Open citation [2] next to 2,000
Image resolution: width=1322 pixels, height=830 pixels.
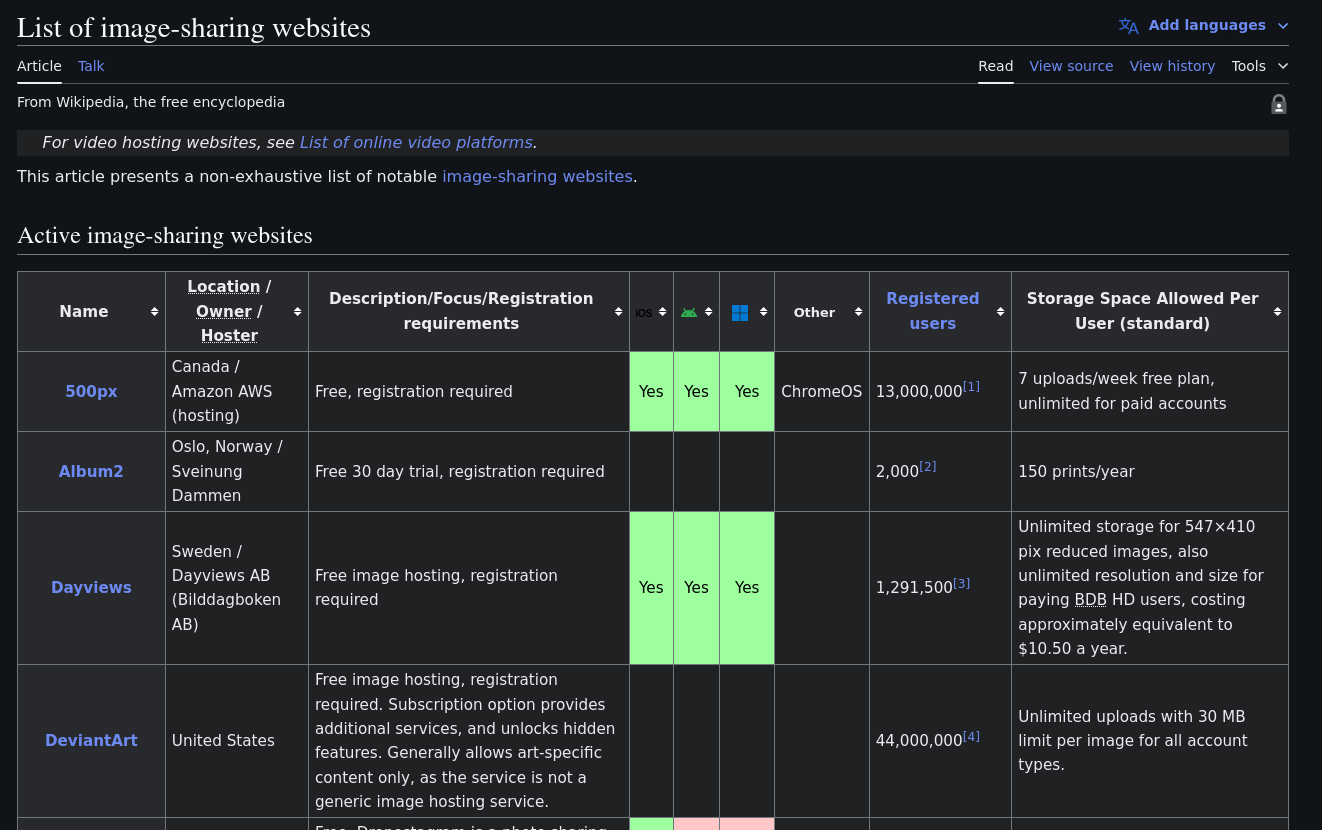[928, 466]
